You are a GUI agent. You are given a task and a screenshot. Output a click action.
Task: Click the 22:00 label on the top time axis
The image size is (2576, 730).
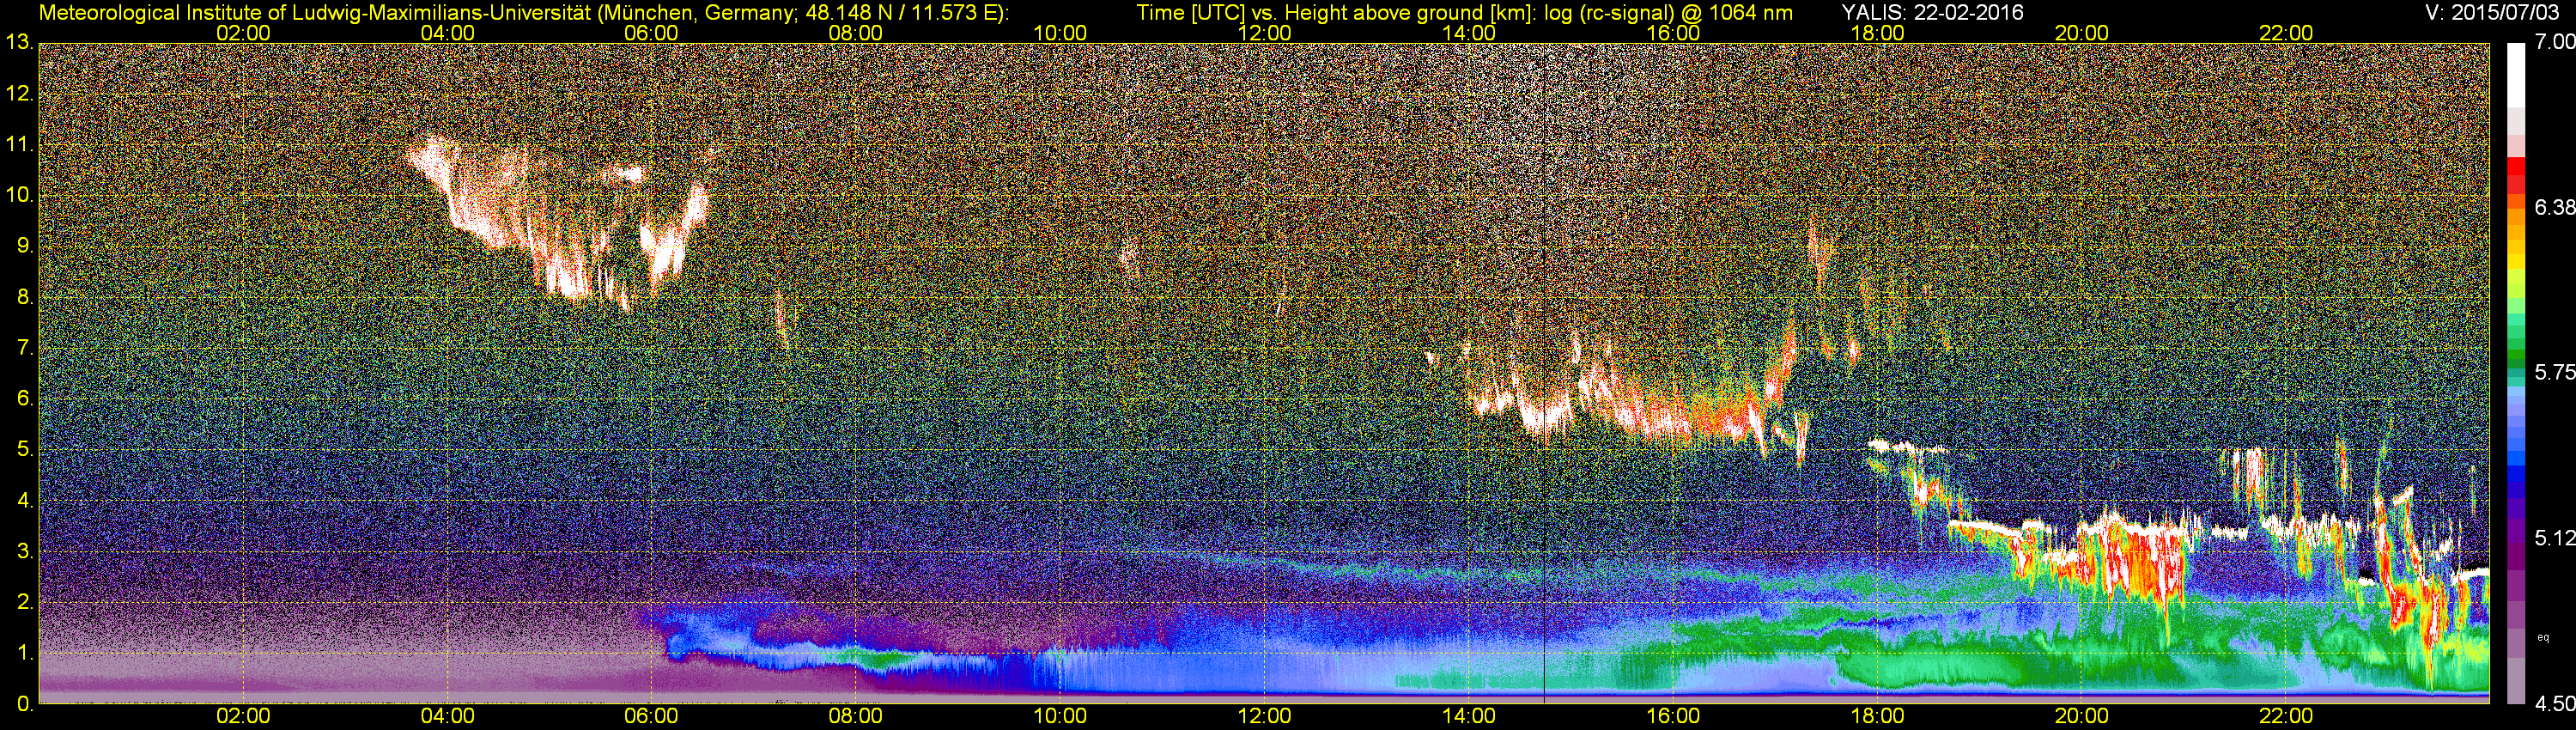tap(2286, 33)
